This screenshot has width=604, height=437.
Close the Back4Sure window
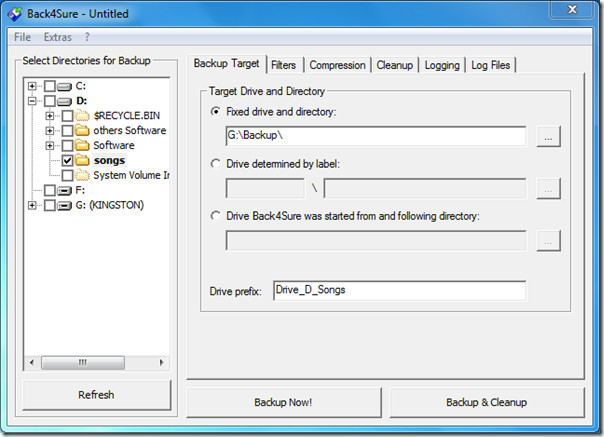572,9
